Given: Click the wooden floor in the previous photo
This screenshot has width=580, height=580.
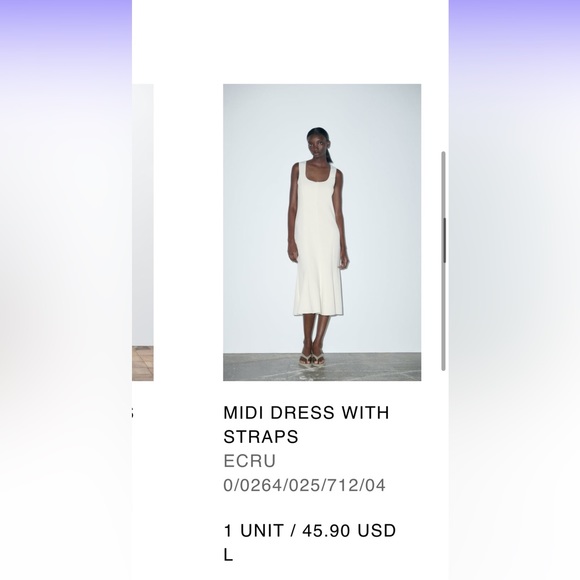Looking at the screenshot, I should click(143, 363).
